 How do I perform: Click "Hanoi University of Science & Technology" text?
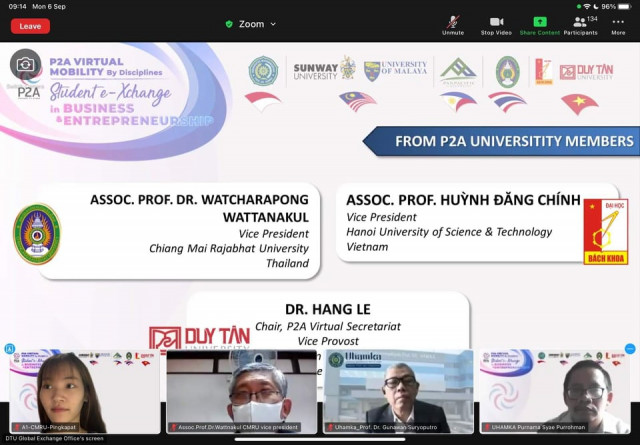pos(449,232)
